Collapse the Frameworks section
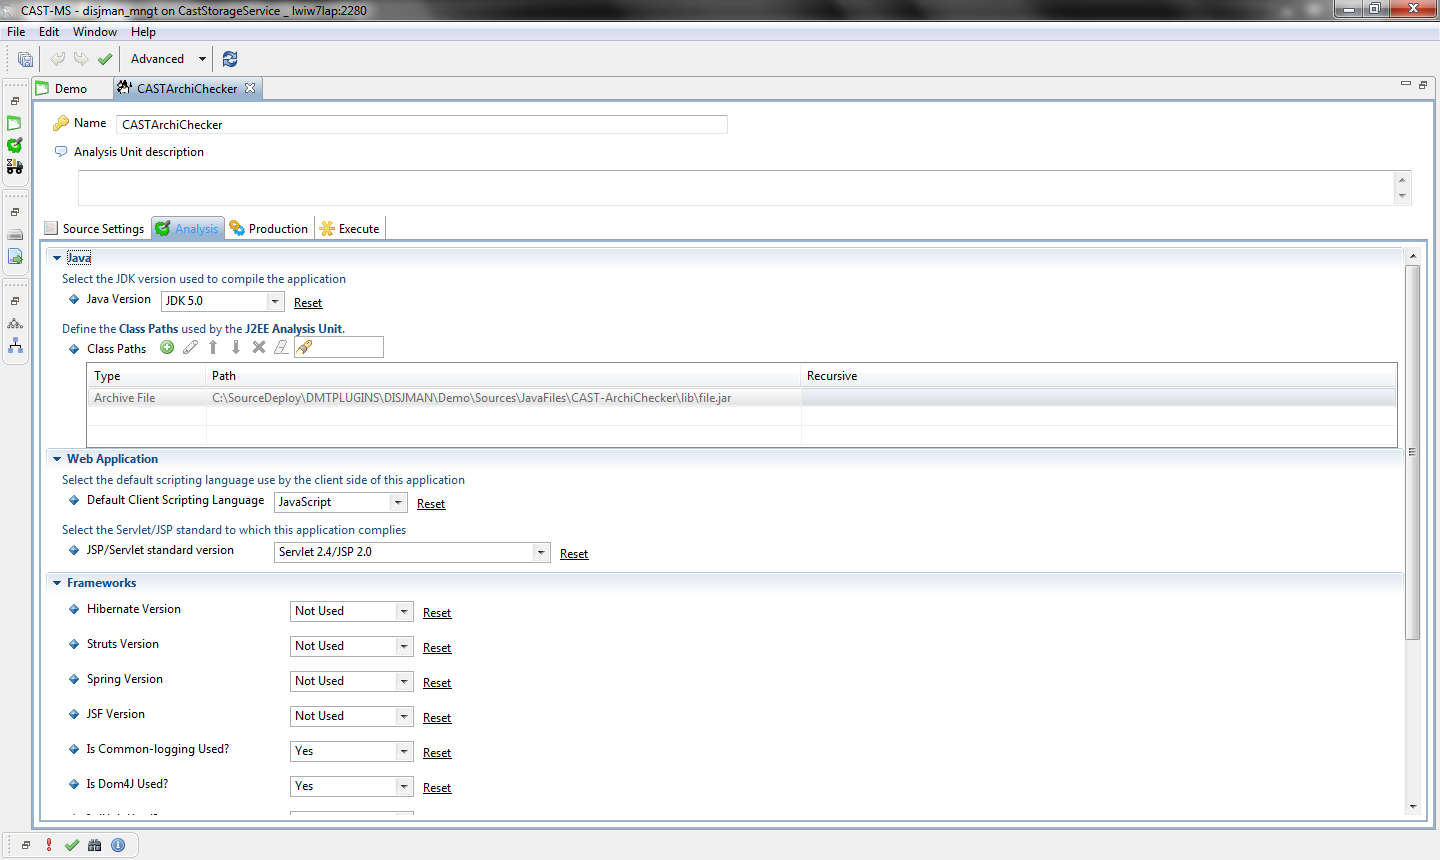The height and width of the screenshot is (860, 1440). 57,583
